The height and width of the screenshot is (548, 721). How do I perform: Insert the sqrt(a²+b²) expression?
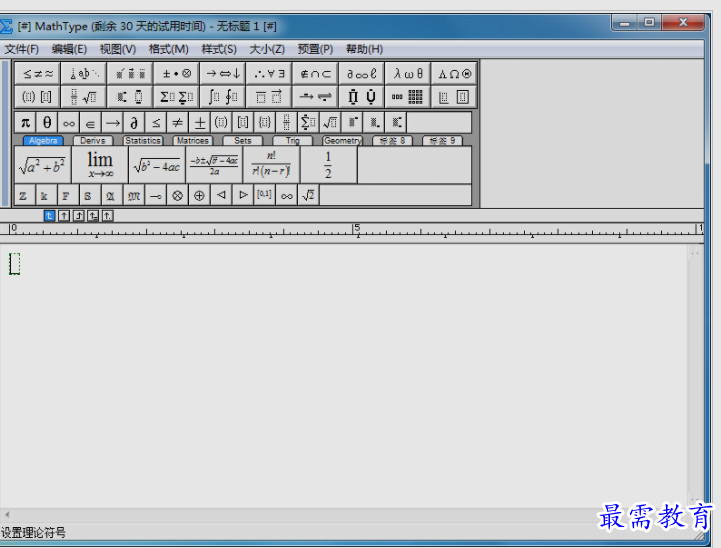tap(43, 165)
